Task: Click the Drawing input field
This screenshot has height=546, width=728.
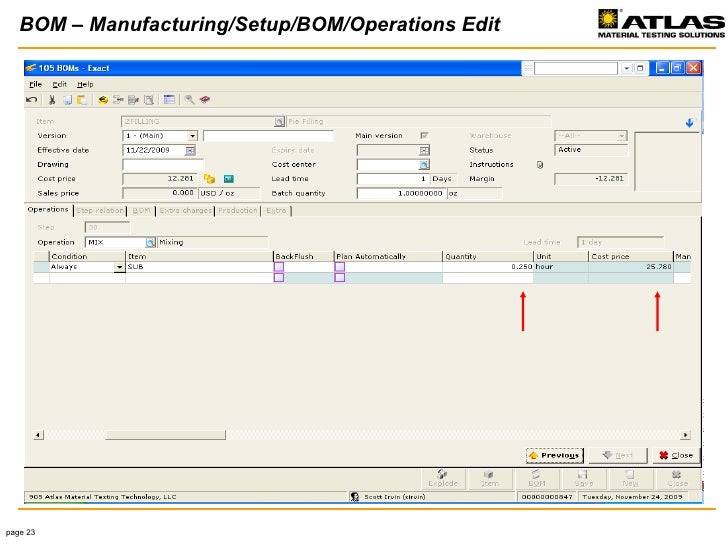Action: point(162,165)
